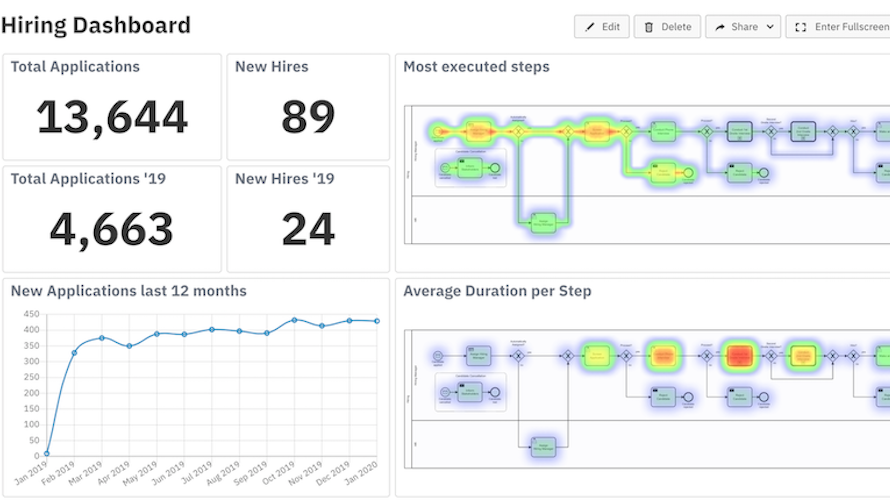The width and height of the screenshot is (890, 500).
Task: Open the Most executed steps report title
Action: tap(476, 66)
